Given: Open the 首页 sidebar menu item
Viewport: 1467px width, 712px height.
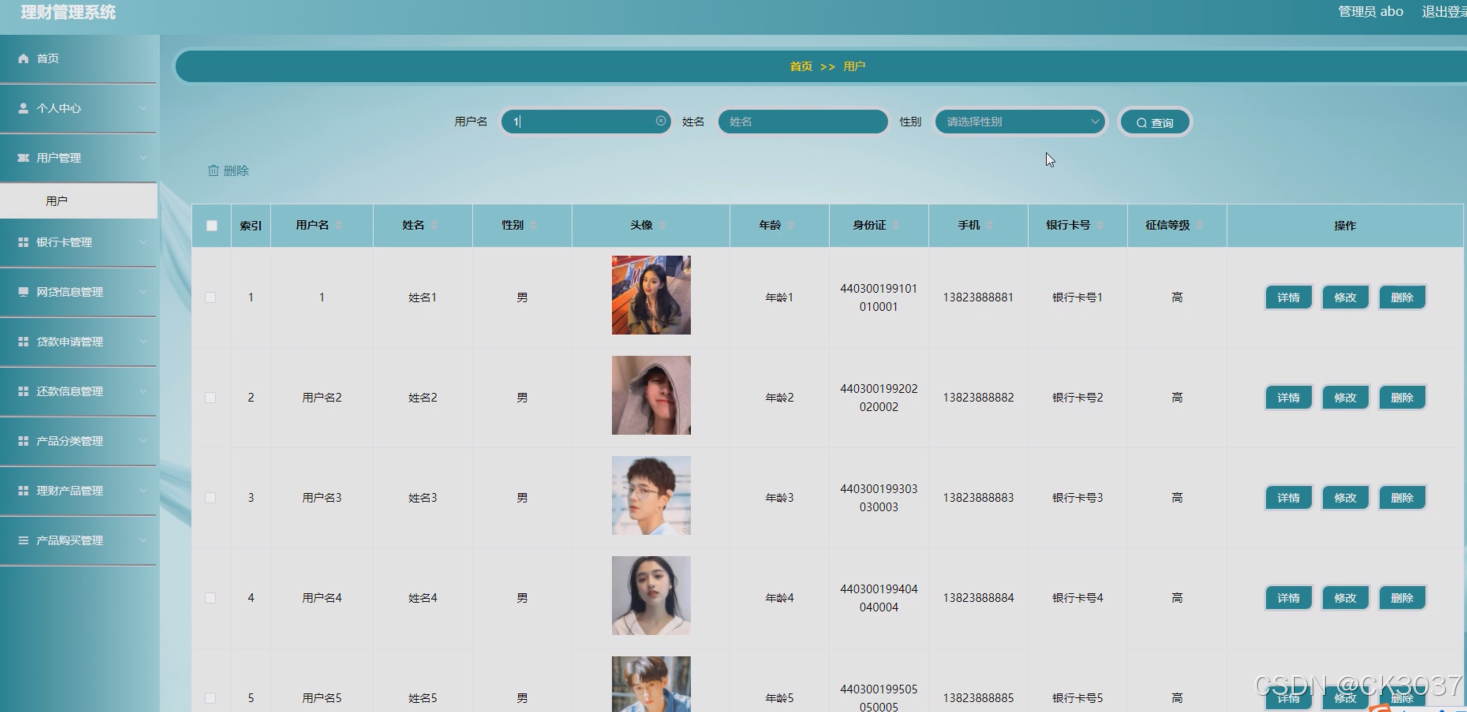Looking at the screenshot, I should coord(78,59).
